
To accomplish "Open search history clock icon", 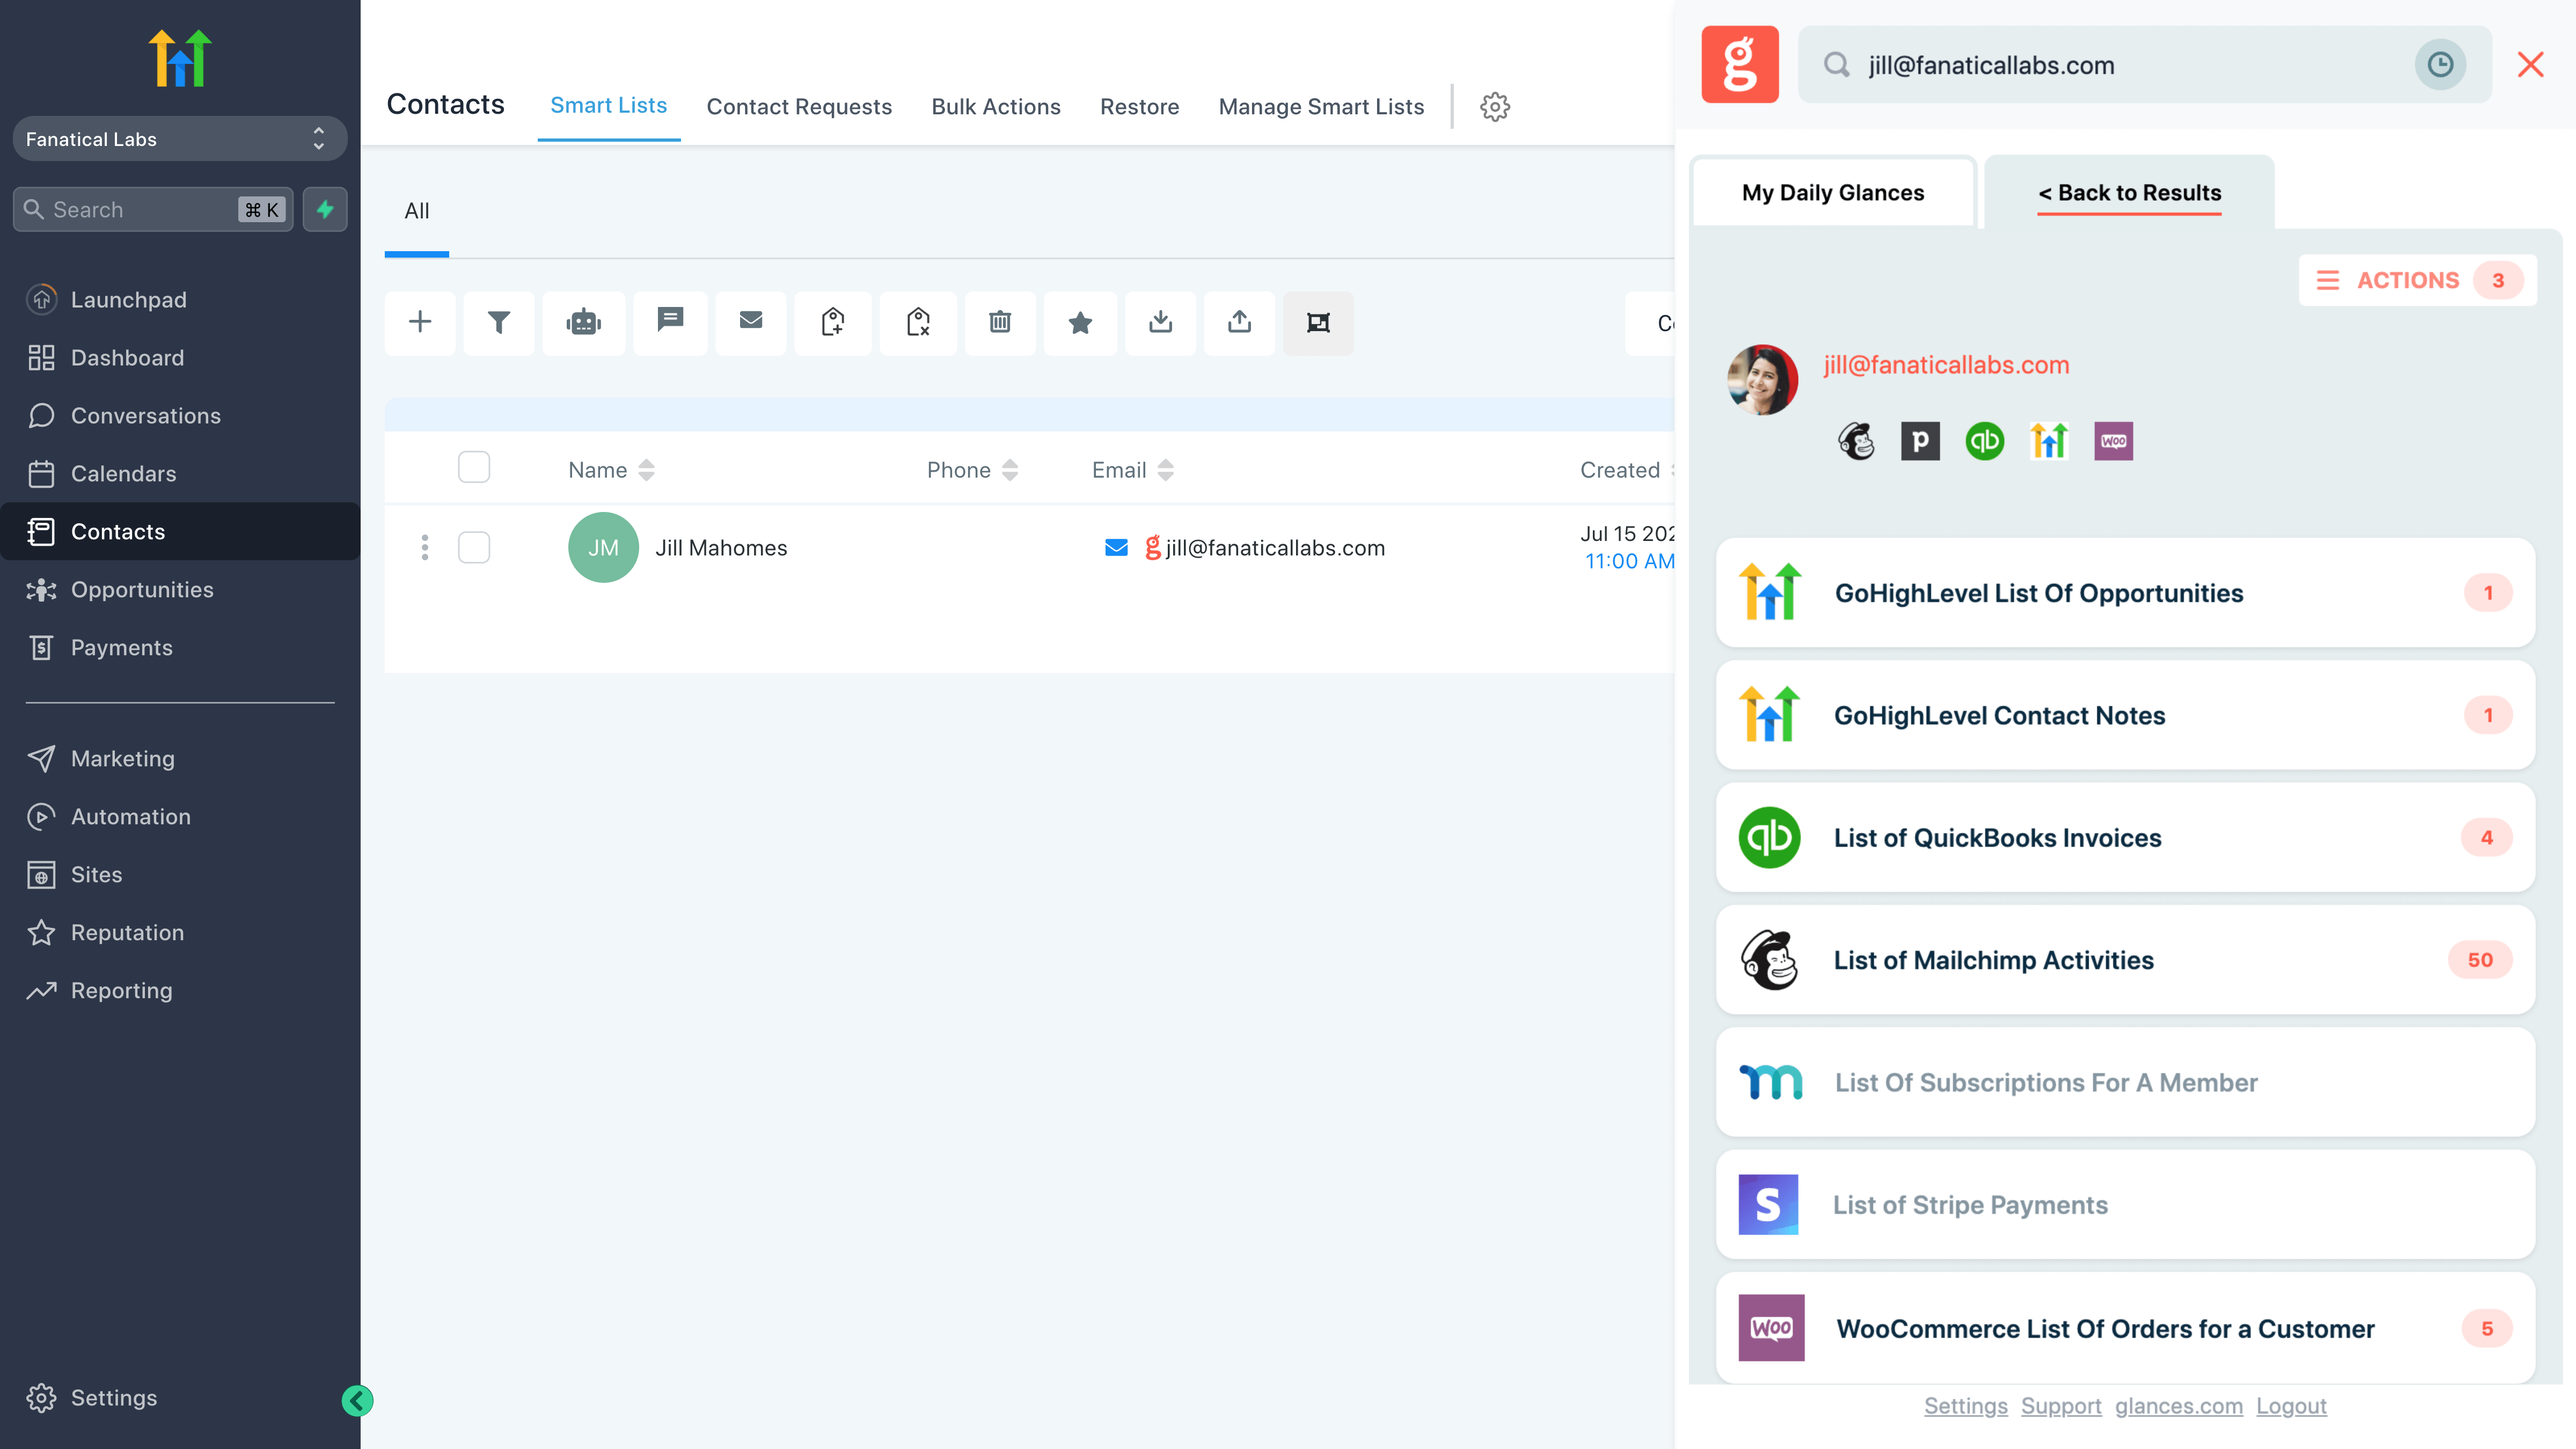I will pos(2440,64).
